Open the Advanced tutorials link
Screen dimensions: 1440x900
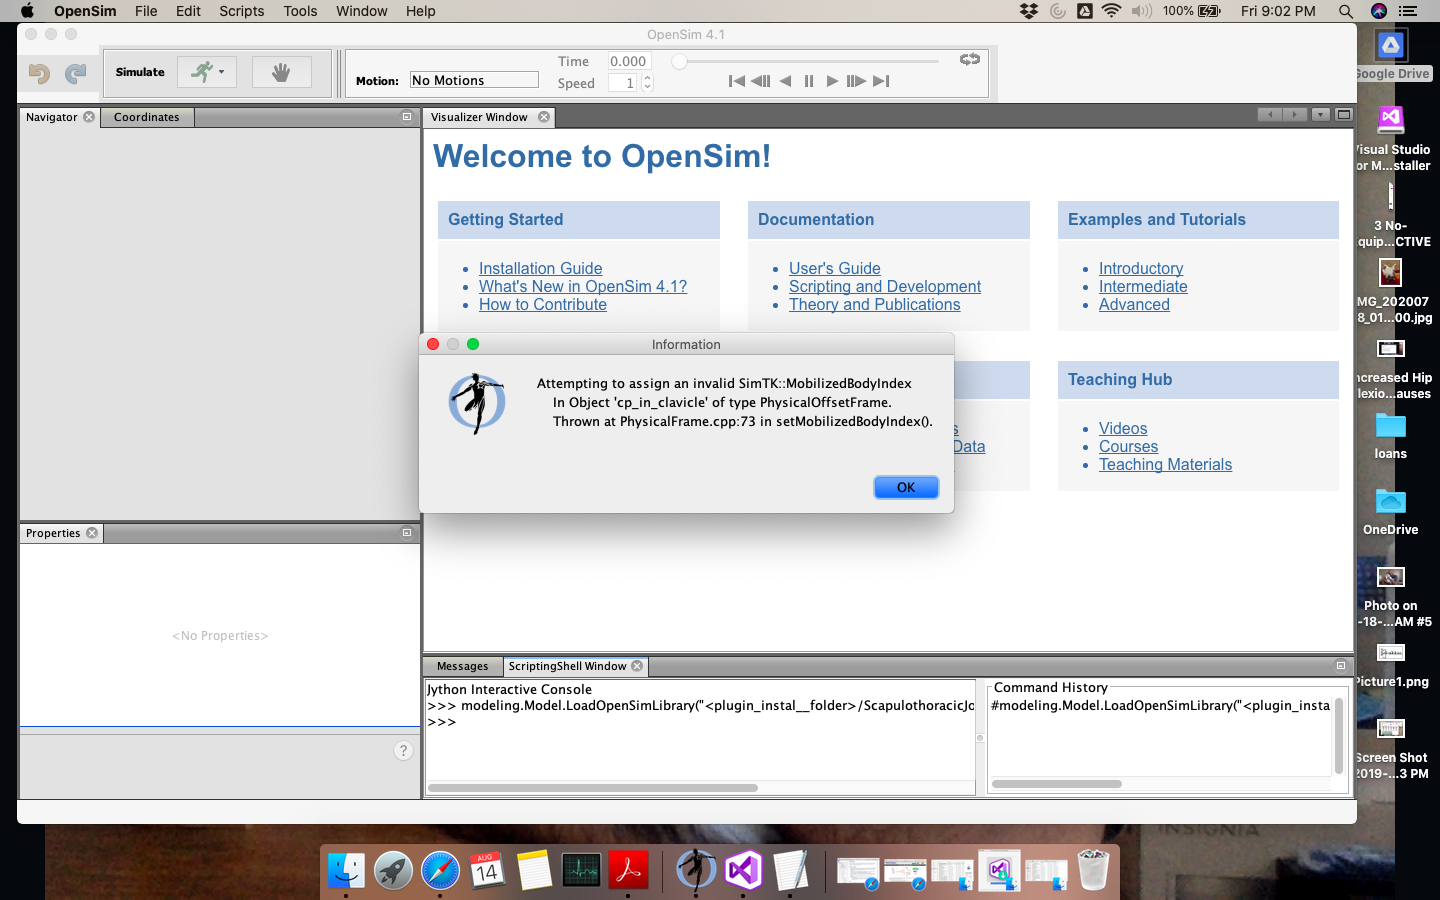click(1134, 304)
